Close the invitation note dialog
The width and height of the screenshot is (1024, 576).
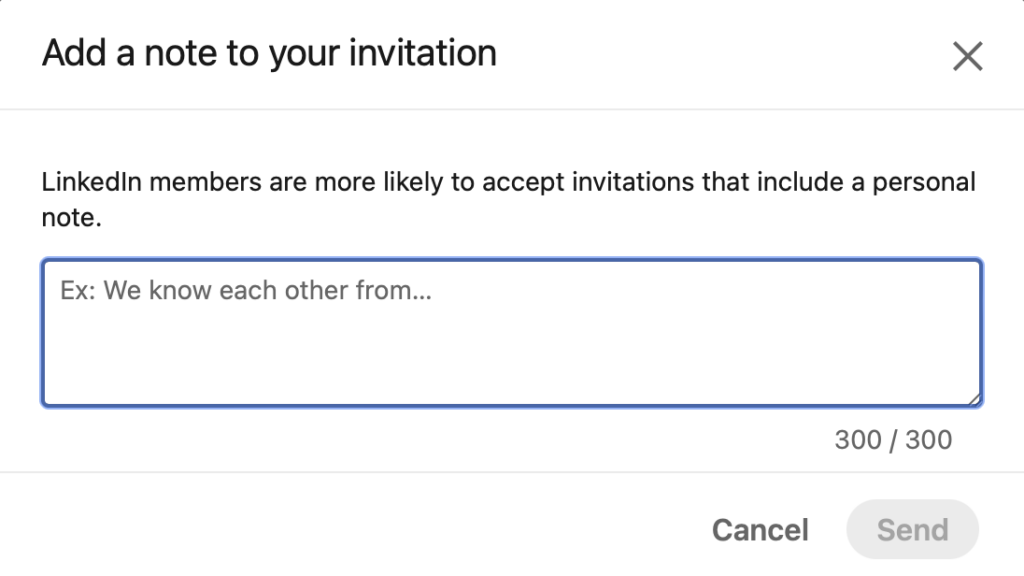coord(967,56)
